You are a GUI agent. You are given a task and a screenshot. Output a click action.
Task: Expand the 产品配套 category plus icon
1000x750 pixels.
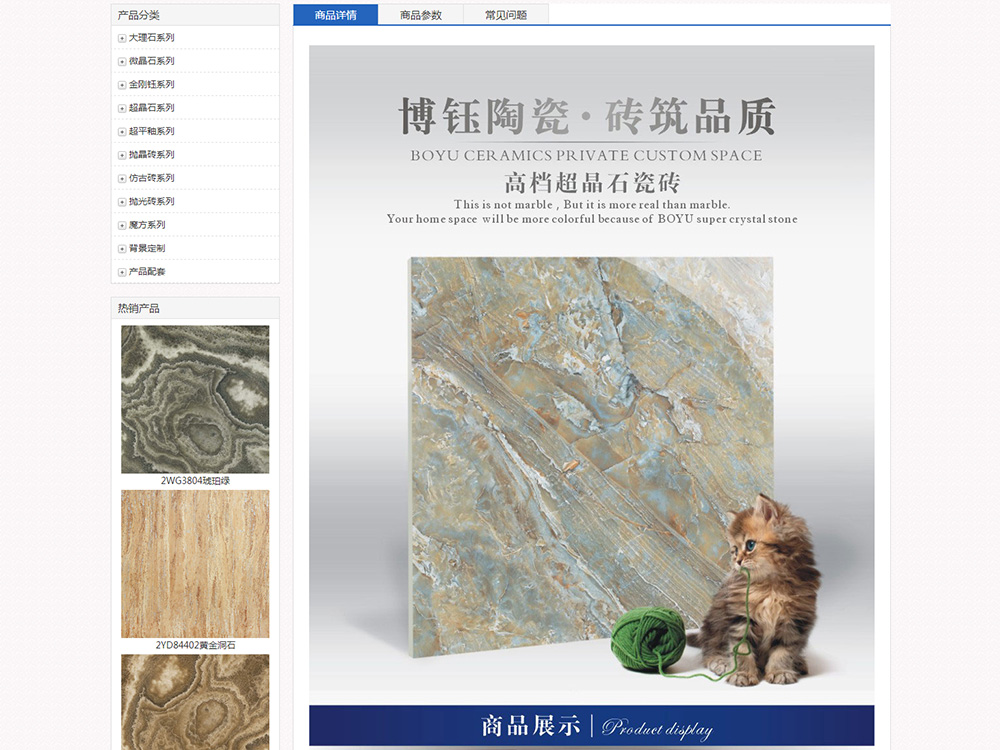click(122, 272)
